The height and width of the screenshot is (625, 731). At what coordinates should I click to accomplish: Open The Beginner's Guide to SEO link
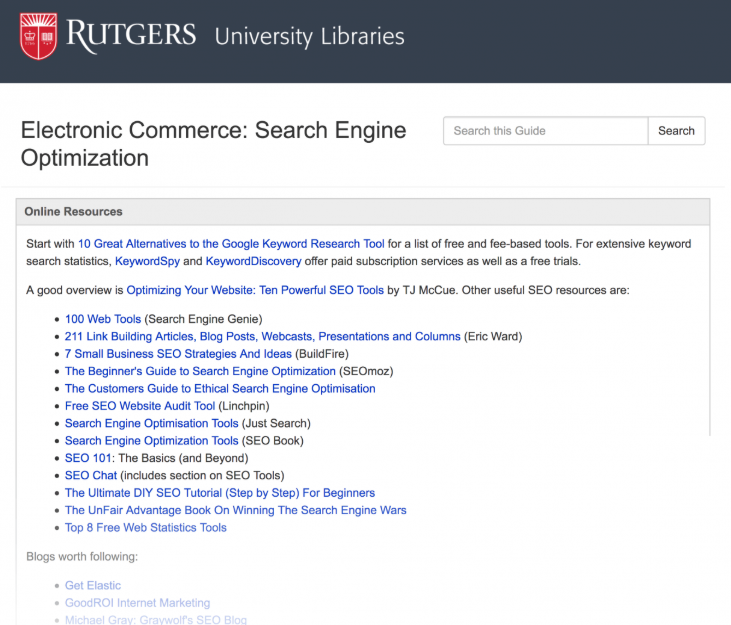pyautogui.click(x=200, y=371)
